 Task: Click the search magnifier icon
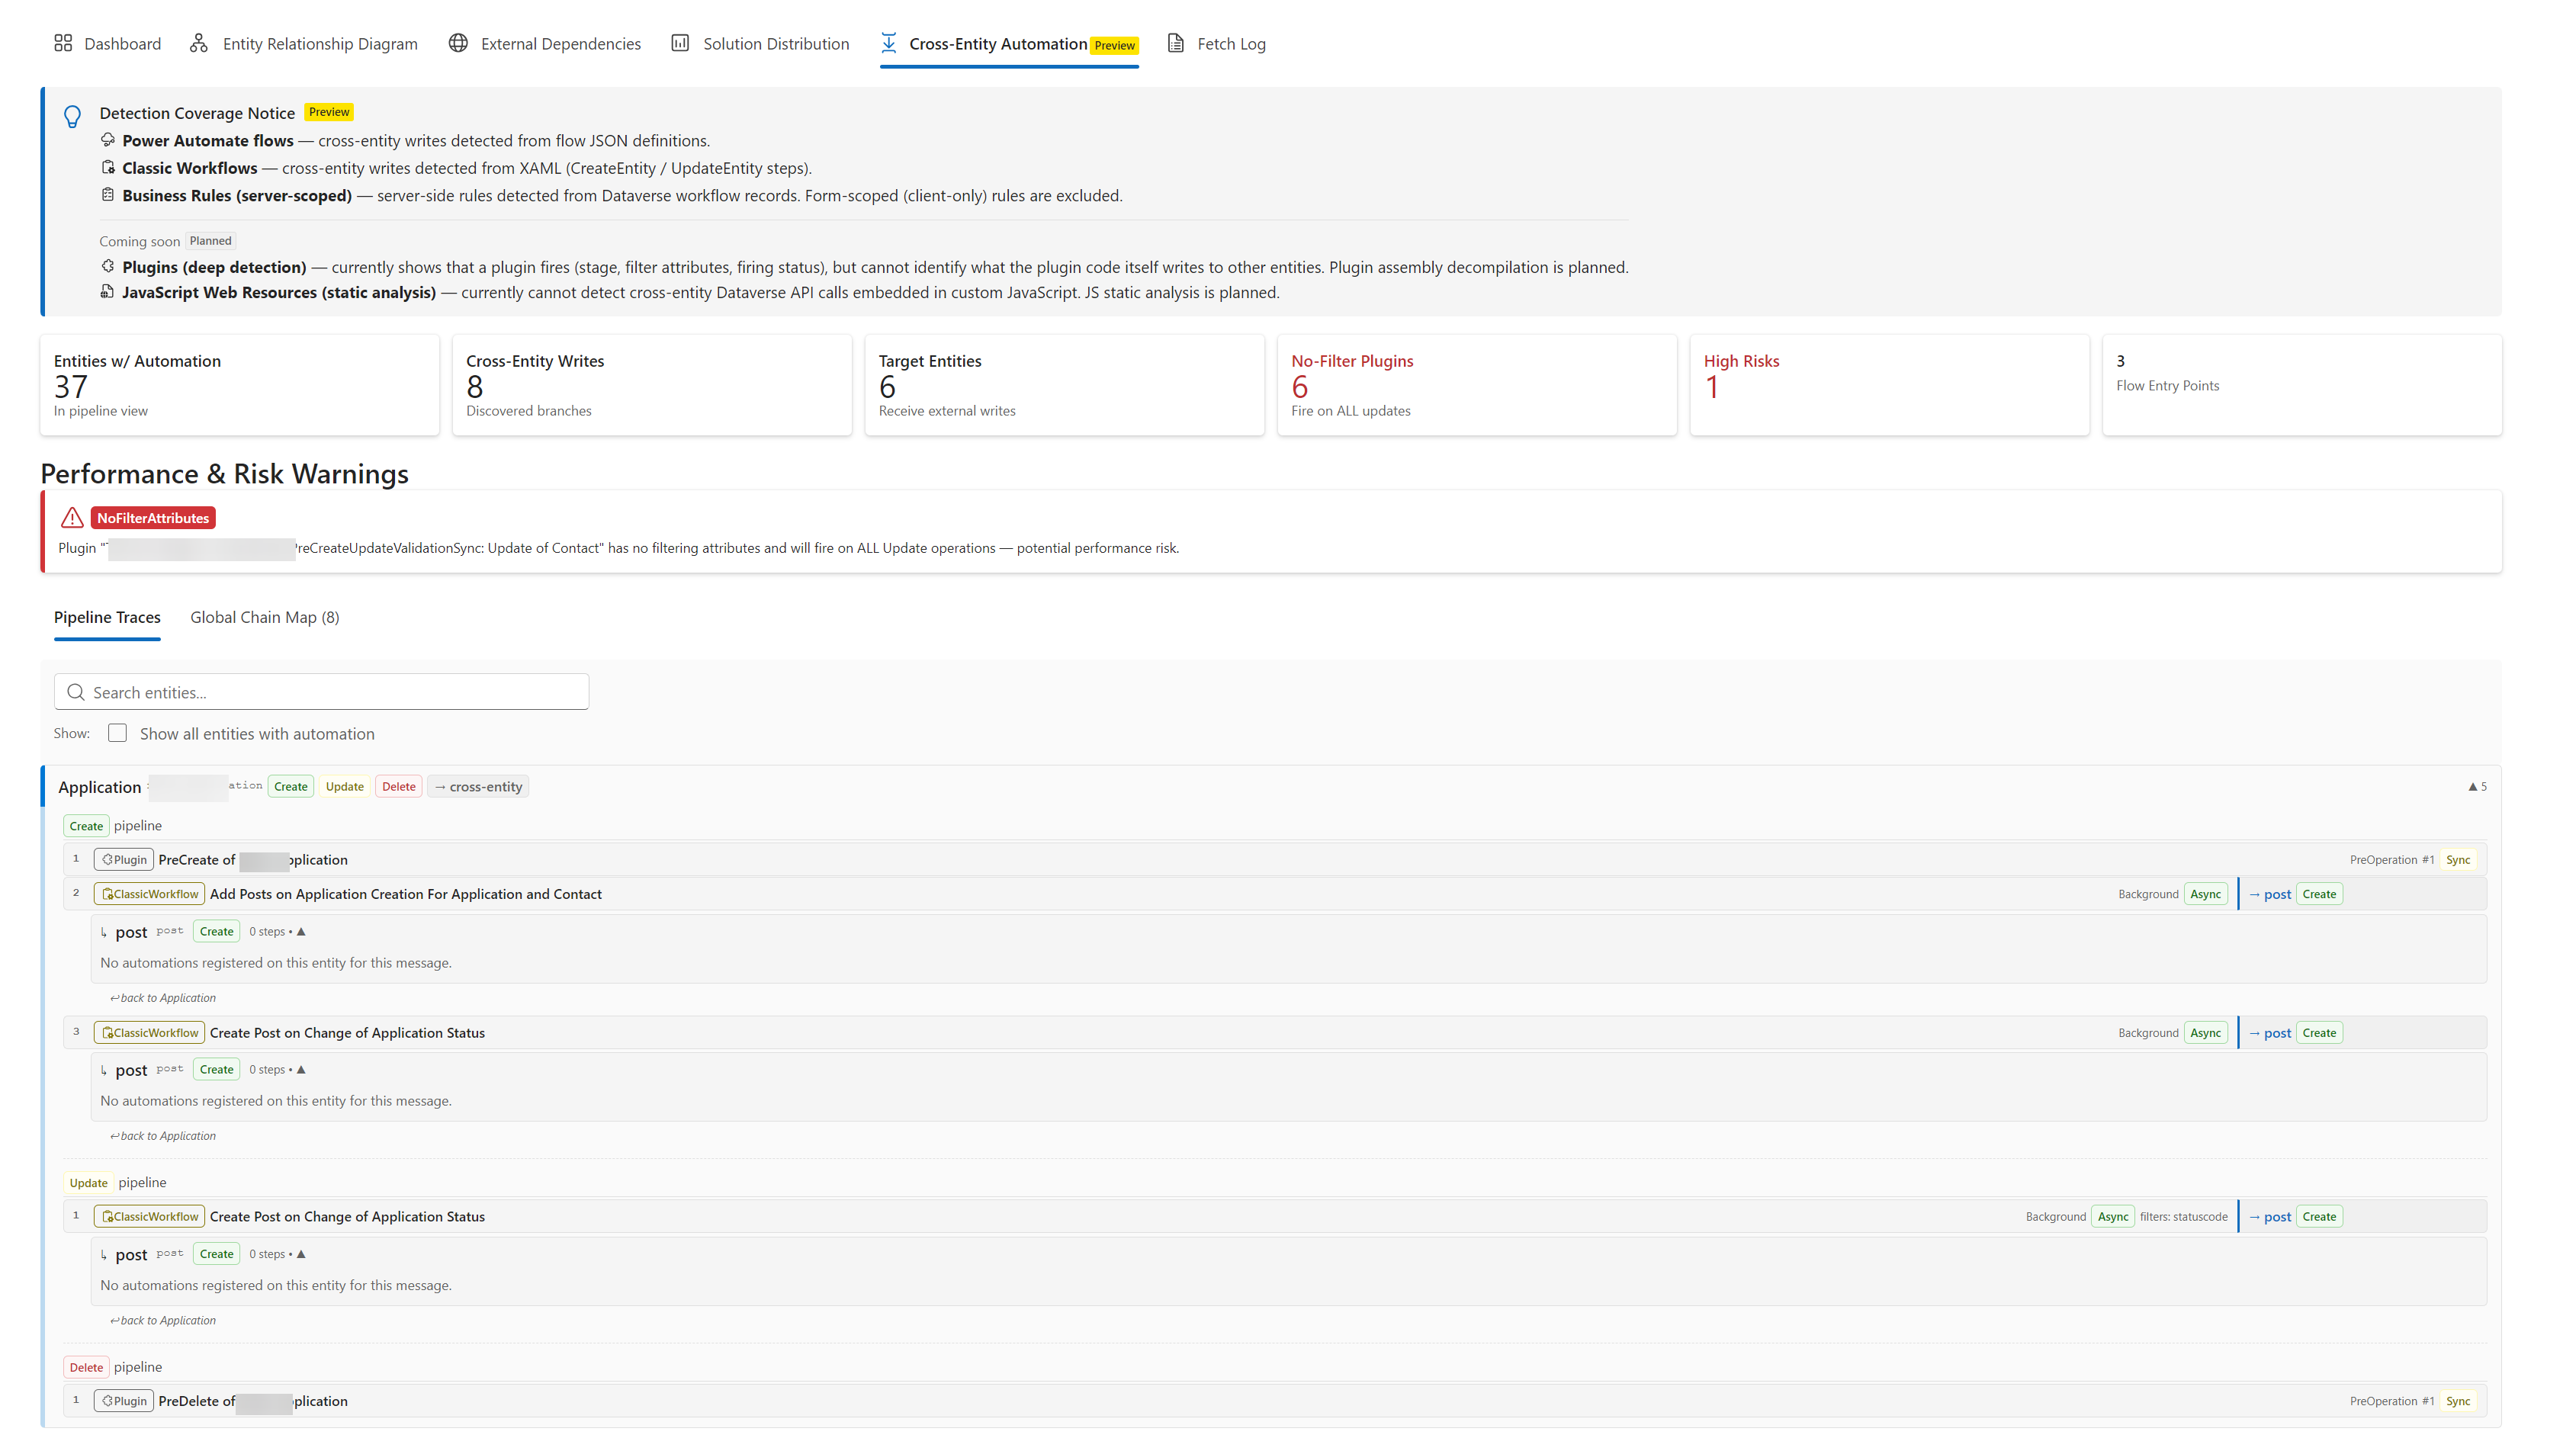pos(75,692)
